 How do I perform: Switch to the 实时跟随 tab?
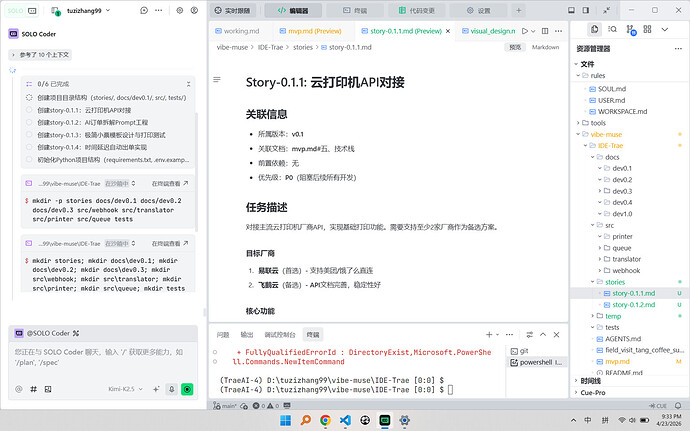click(x=232, y=11)
